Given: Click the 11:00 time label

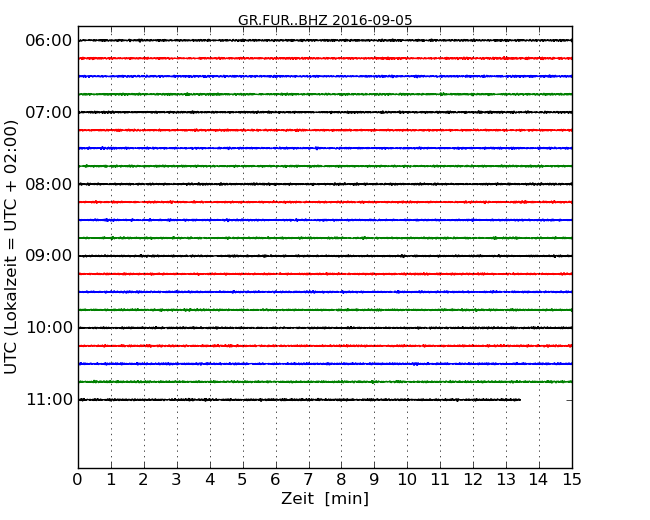Looking at the screenshot, I should [x=49, y=399].
